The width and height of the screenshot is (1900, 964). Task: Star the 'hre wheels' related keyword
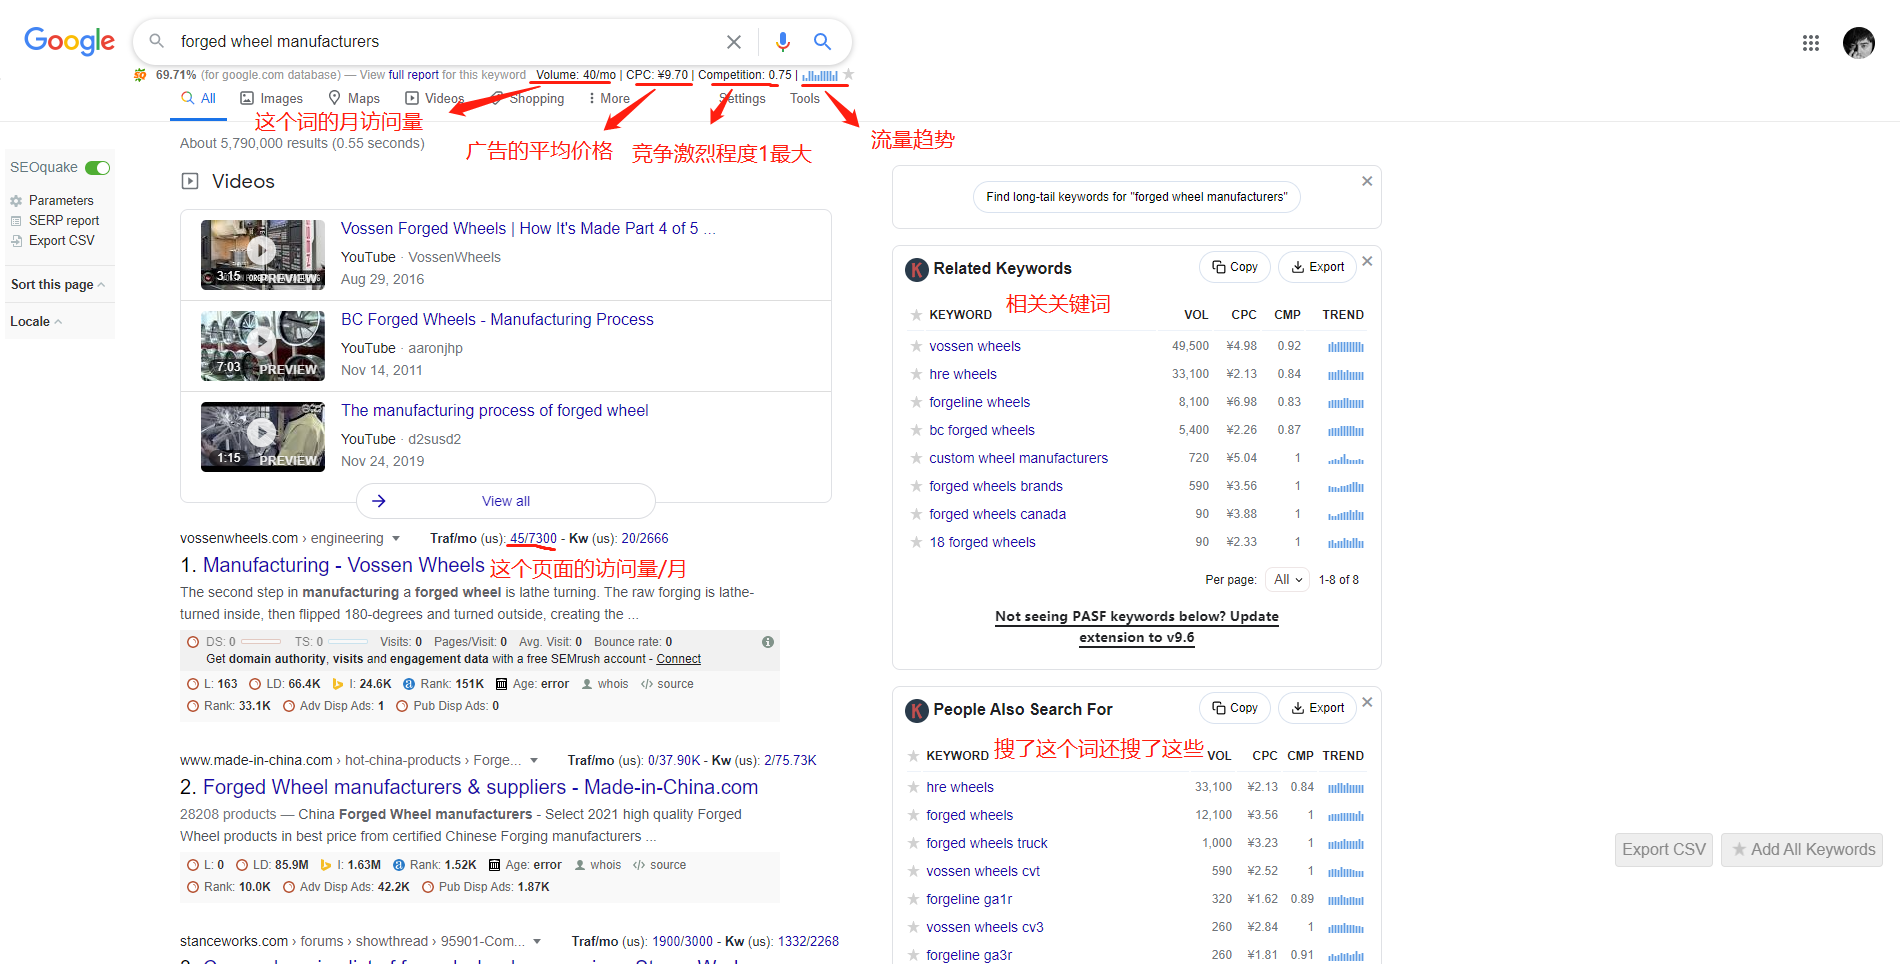click(x=916, y=374)
